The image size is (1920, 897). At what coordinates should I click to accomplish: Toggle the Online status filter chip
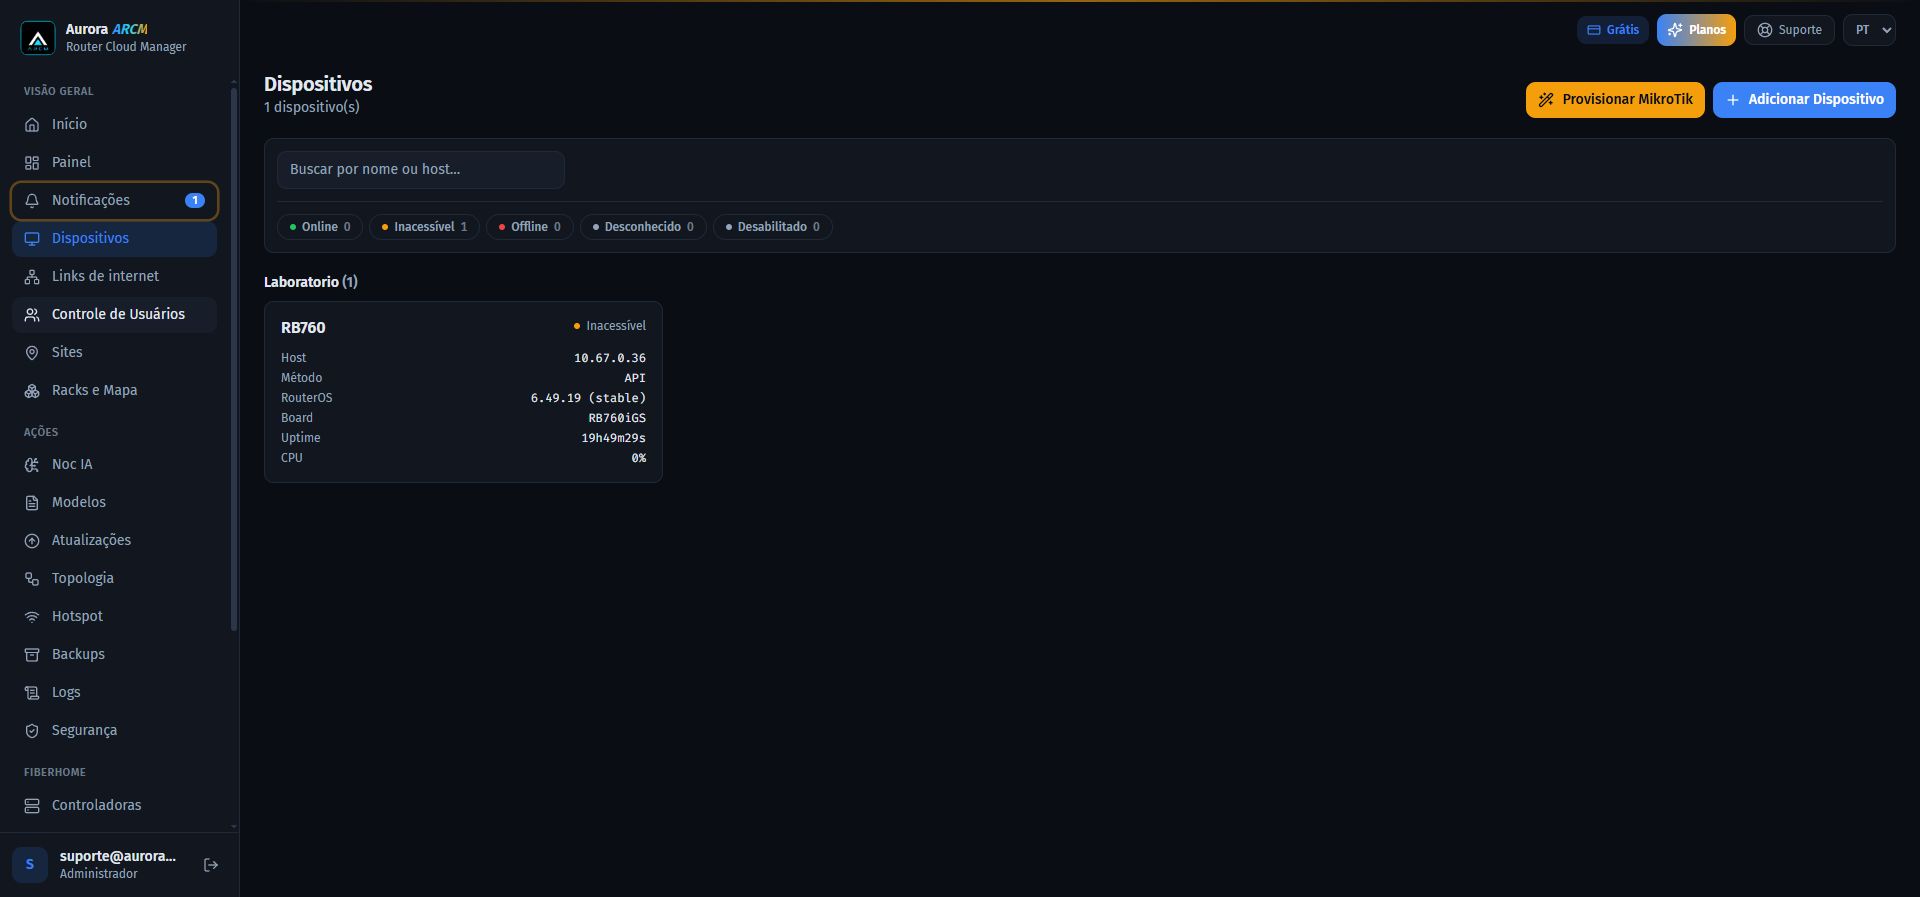coord(320,227)
